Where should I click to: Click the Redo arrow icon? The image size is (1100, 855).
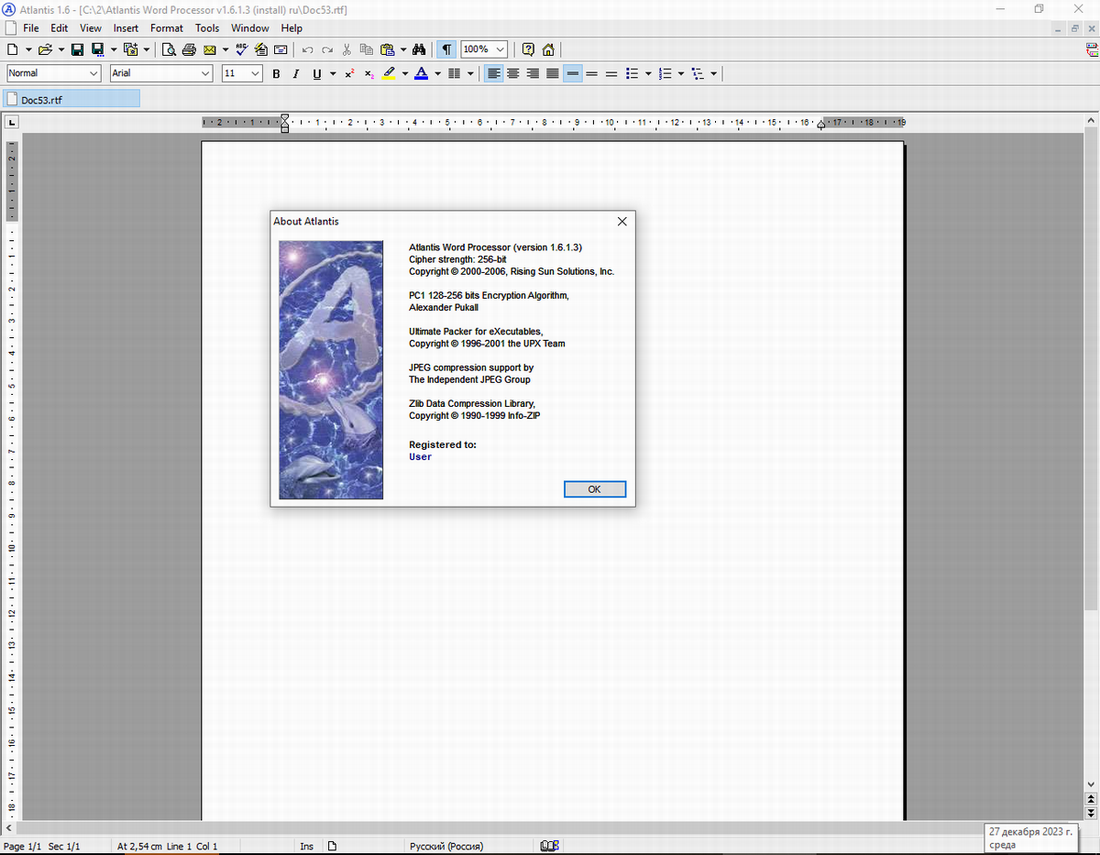point(327,50)
